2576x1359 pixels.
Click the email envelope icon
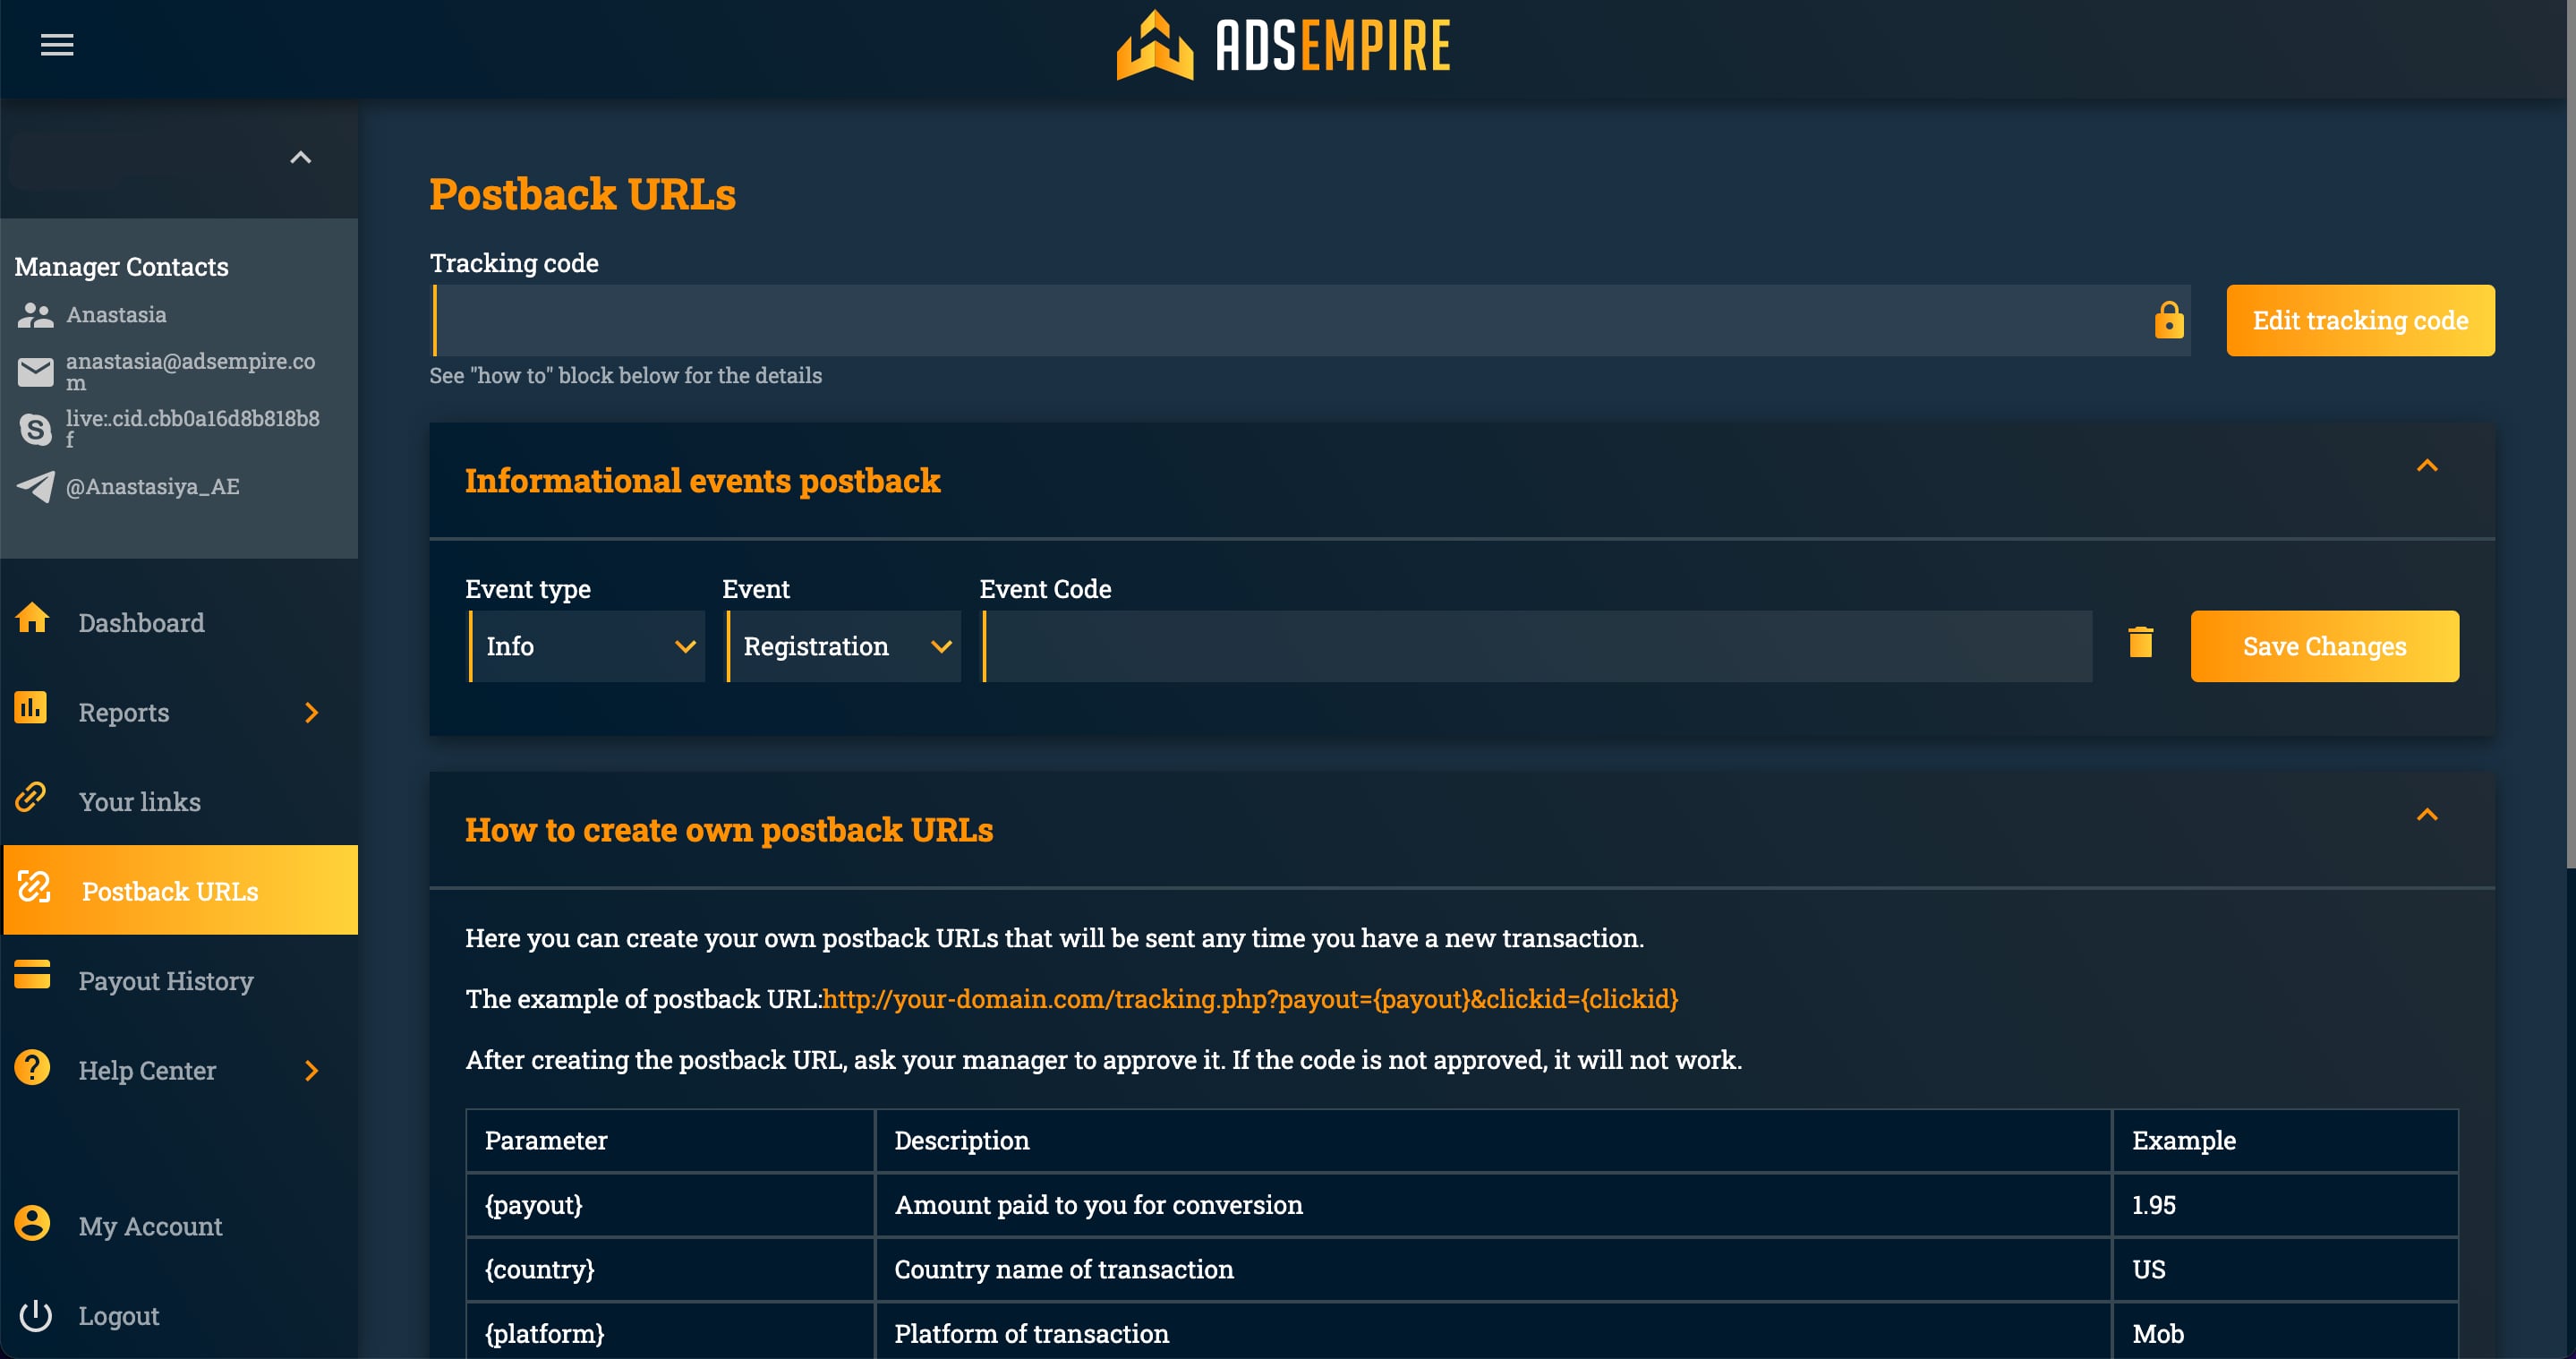35,372
